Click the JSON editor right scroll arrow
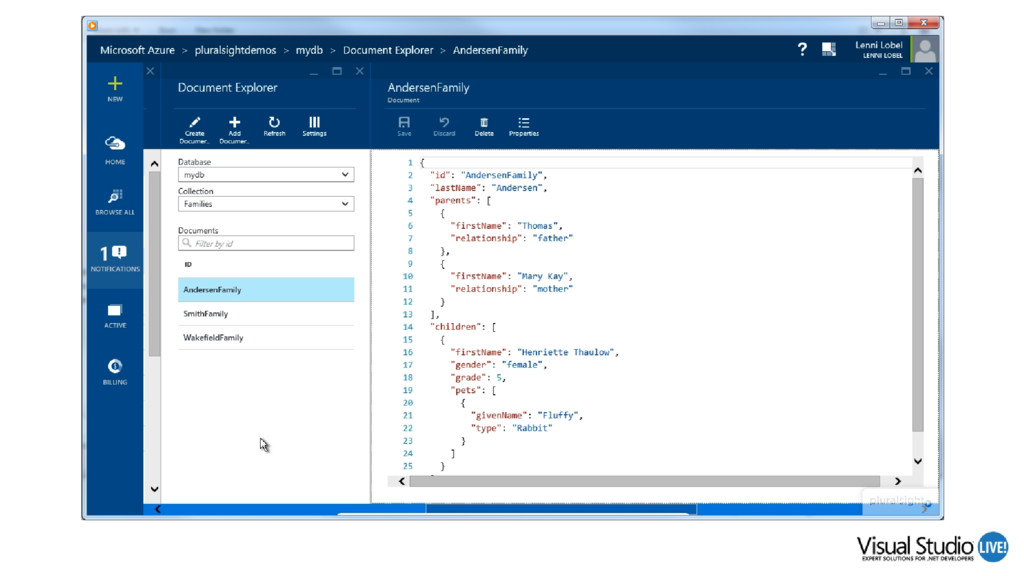1024x576 pixels. [898, 481]
